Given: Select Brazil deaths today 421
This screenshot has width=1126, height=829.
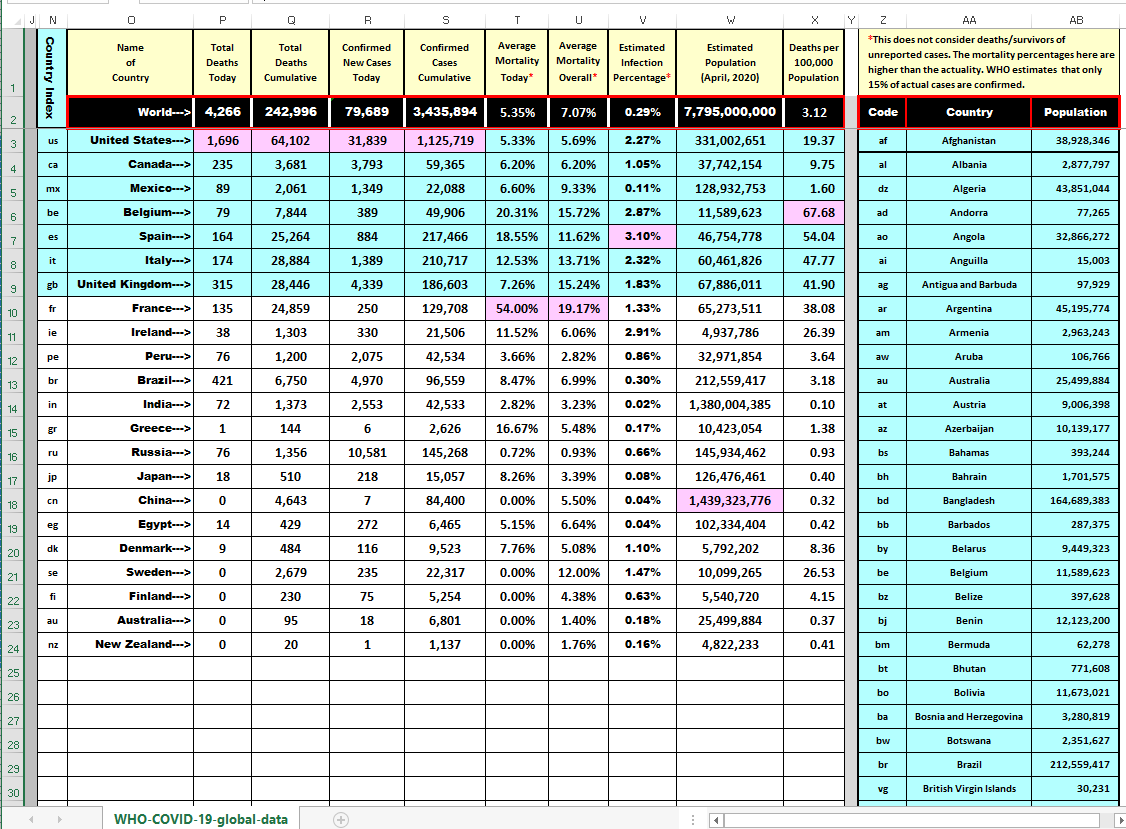Looking at the screenshot, I should pos(223,381).
